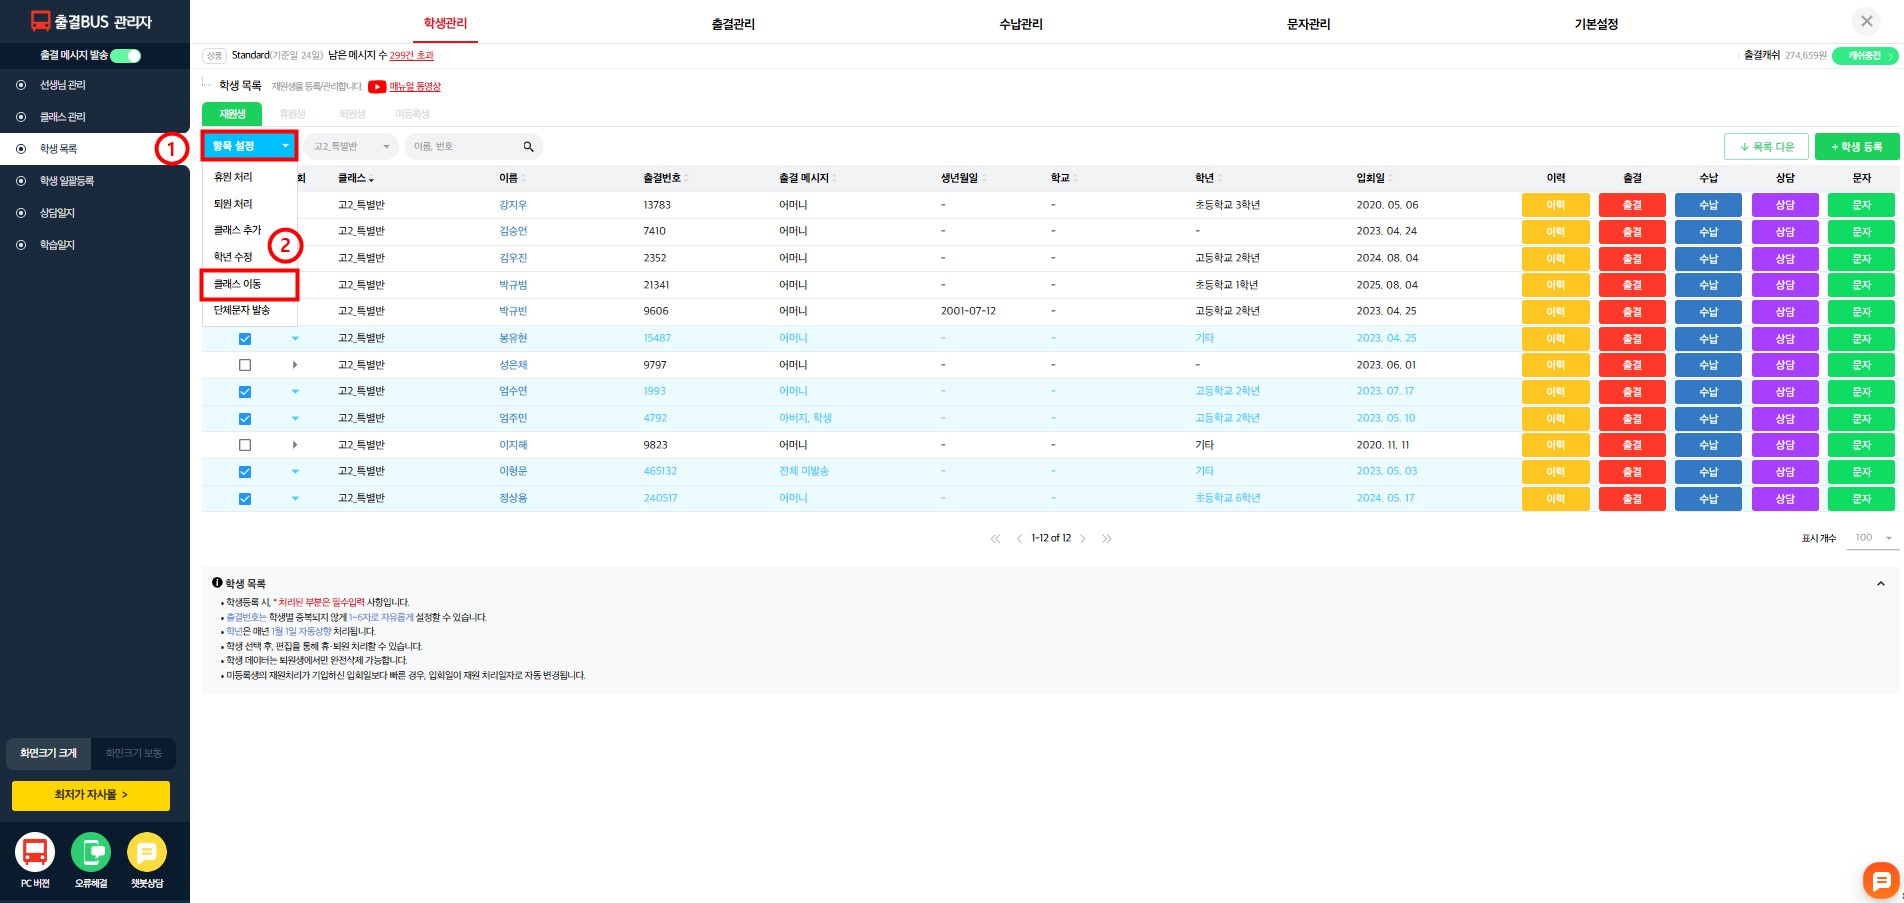Click the 학생 등록 button
This screenshot has width=1904, height=903.
pos(1856,147)
